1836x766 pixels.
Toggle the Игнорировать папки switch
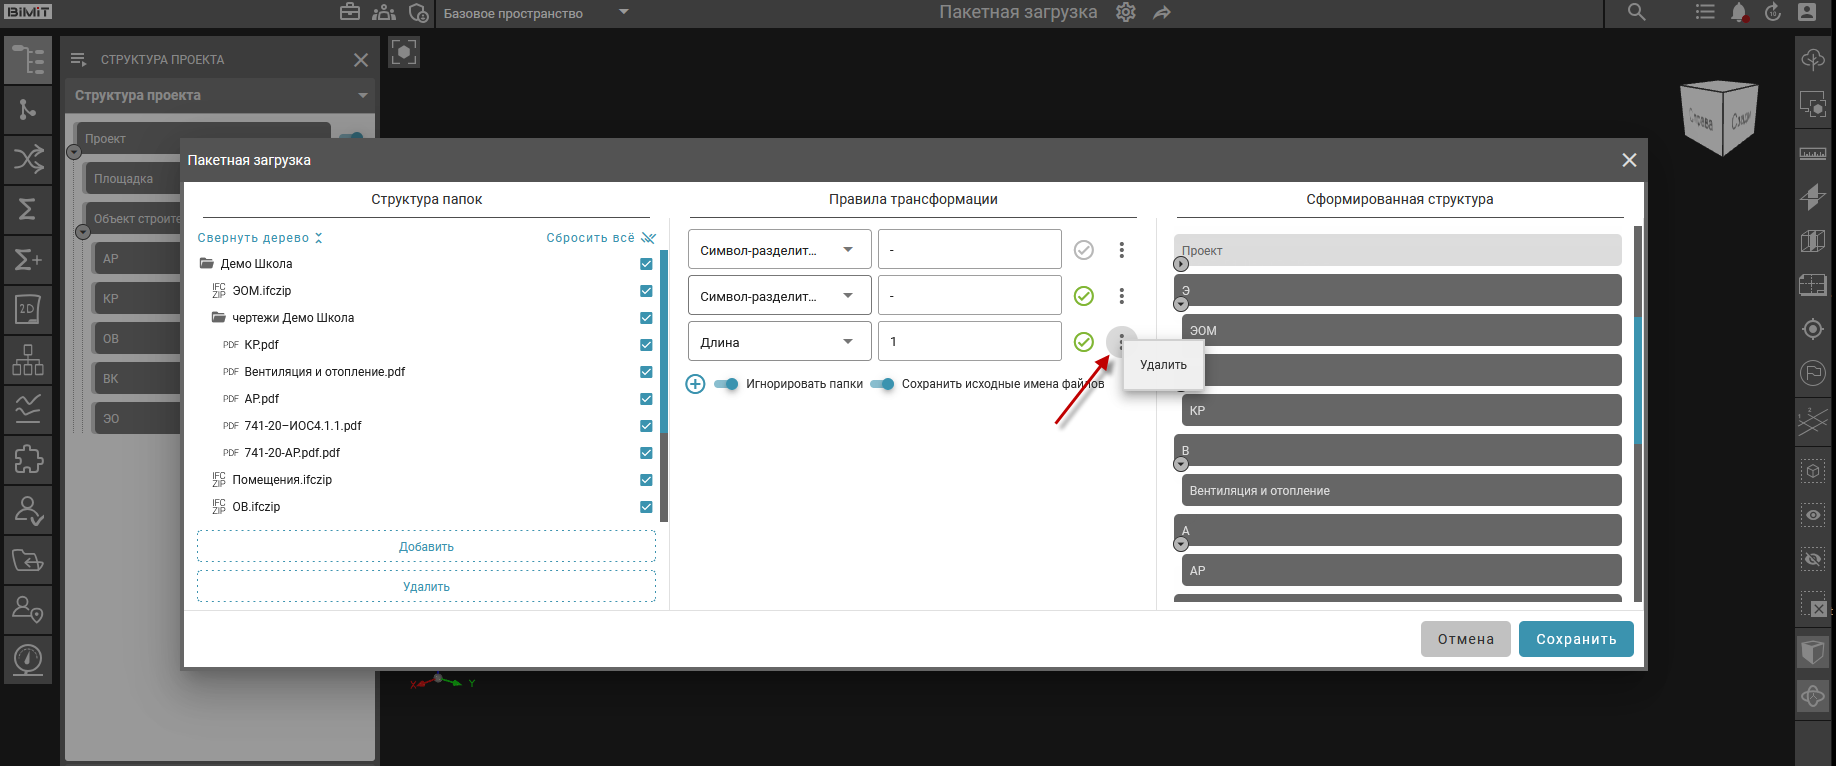727,384
